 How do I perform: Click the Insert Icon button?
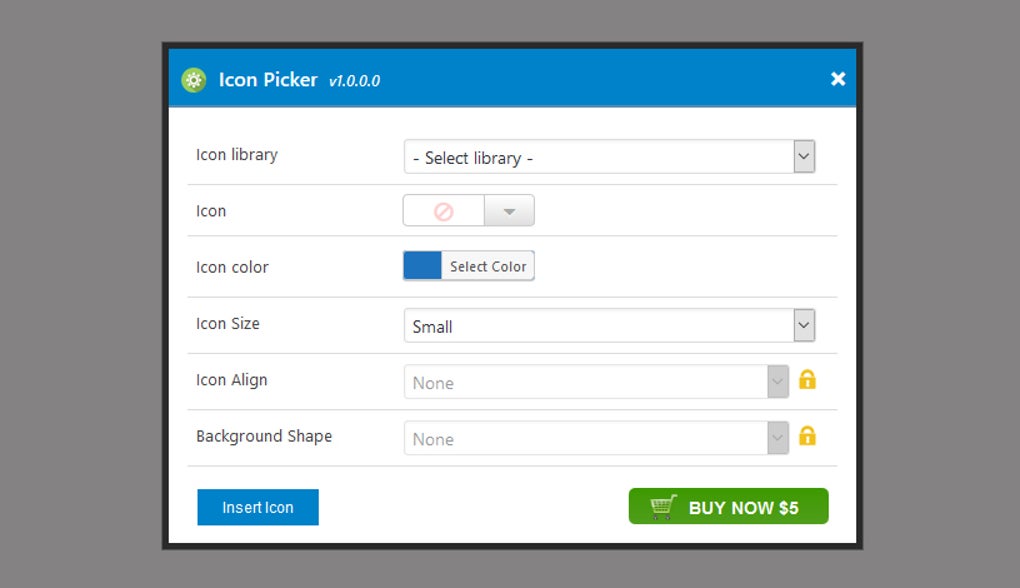258,507
